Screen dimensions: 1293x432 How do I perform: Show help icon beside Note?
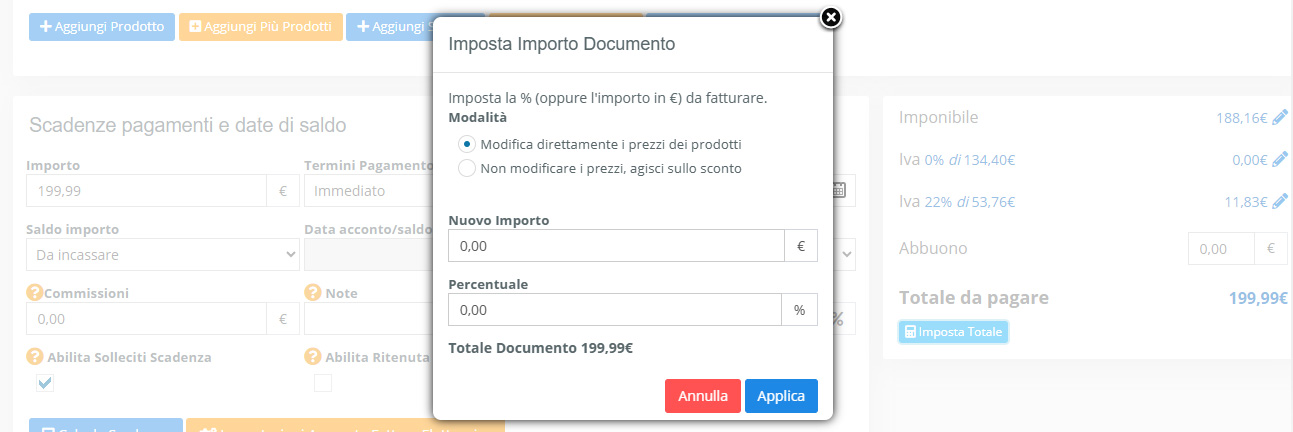[312, 293]
